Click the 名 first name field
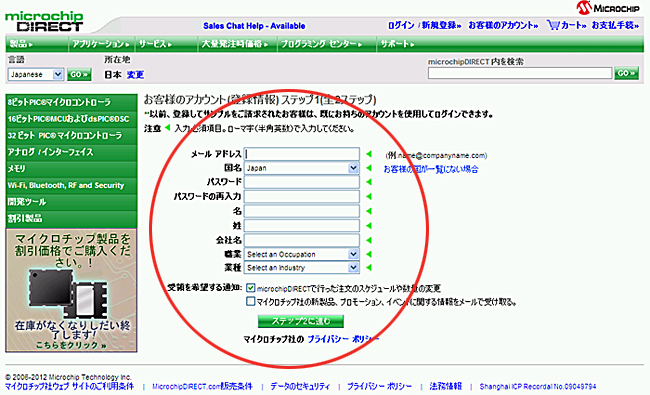650x395 pixels. (302, 211)
